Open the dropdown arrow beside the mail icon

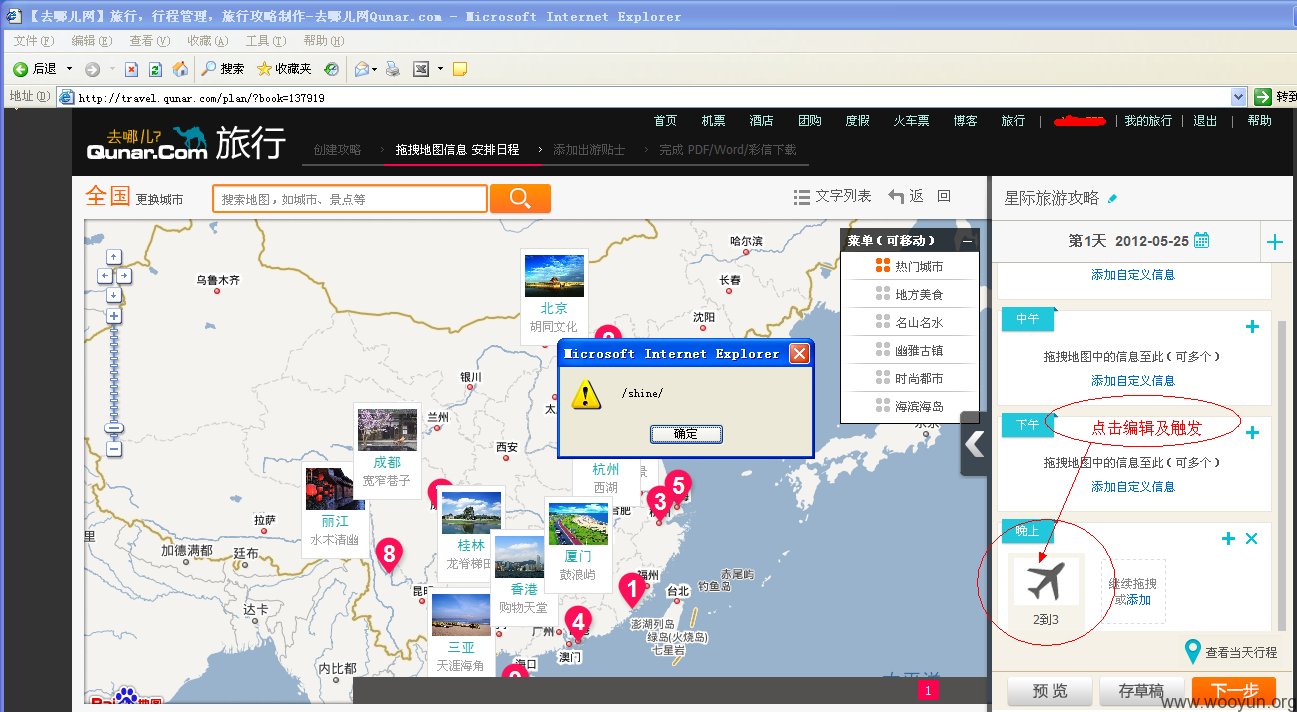(374, 69)
